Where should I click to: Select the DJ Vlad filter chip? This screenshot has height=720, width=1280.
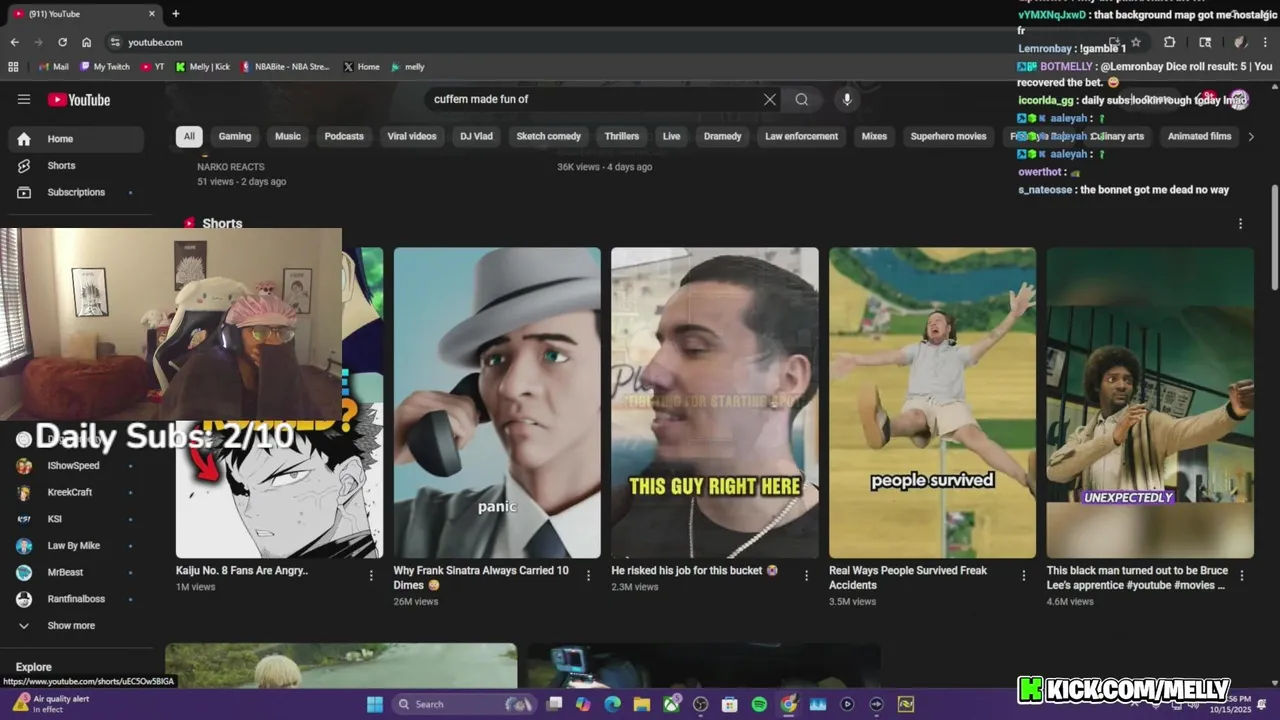tap(476, 136)
